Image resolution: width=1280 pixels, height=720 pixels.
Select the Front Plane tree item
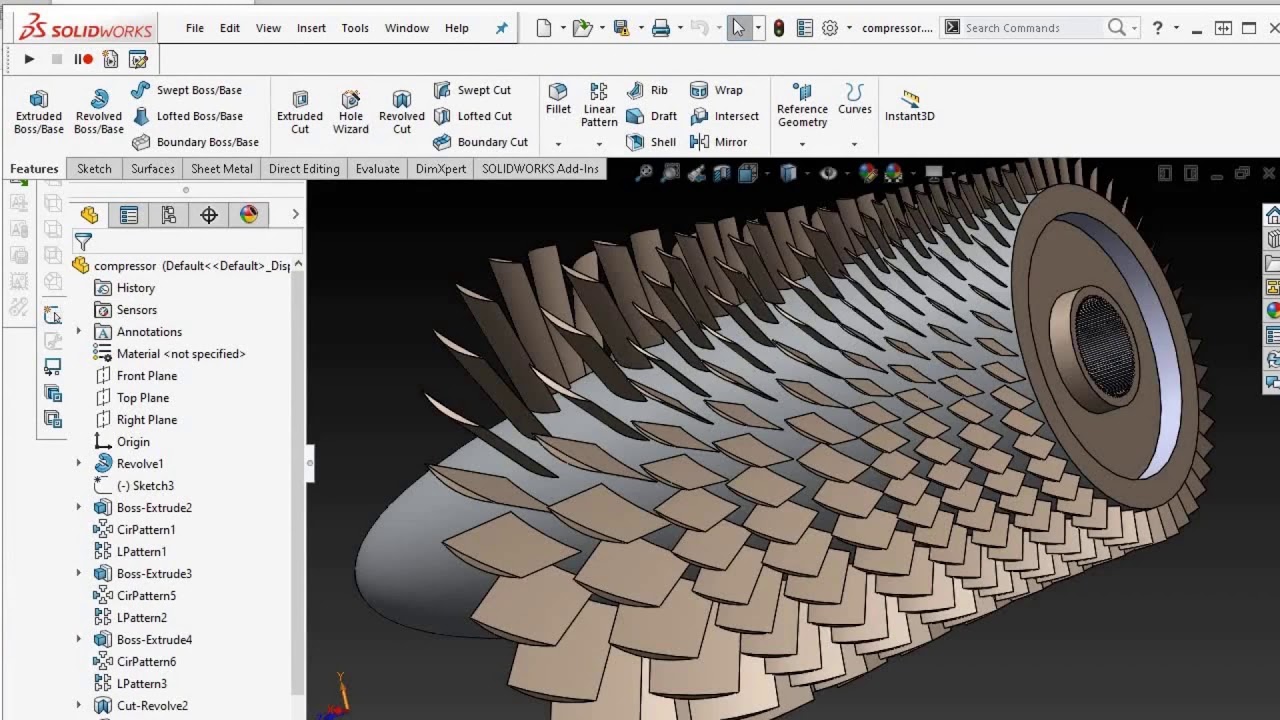(135, 376)
